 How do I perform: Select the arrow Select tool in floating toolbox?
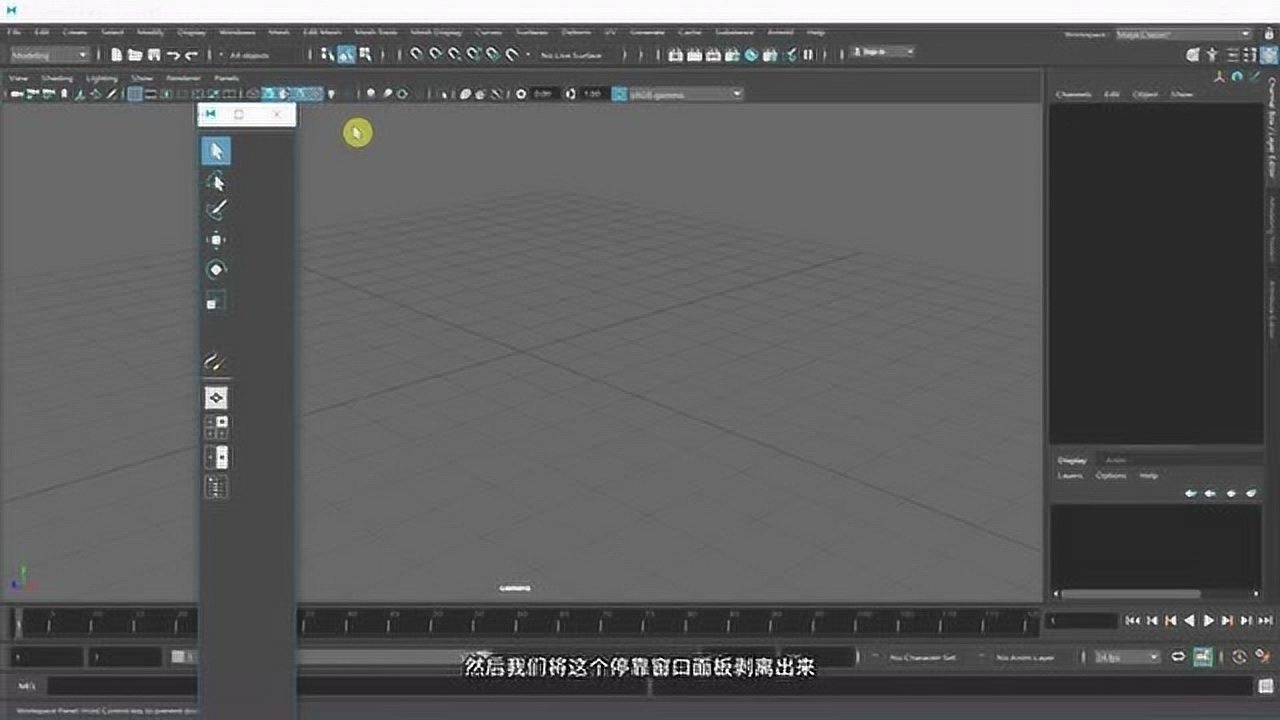click(x=216, y=151)
